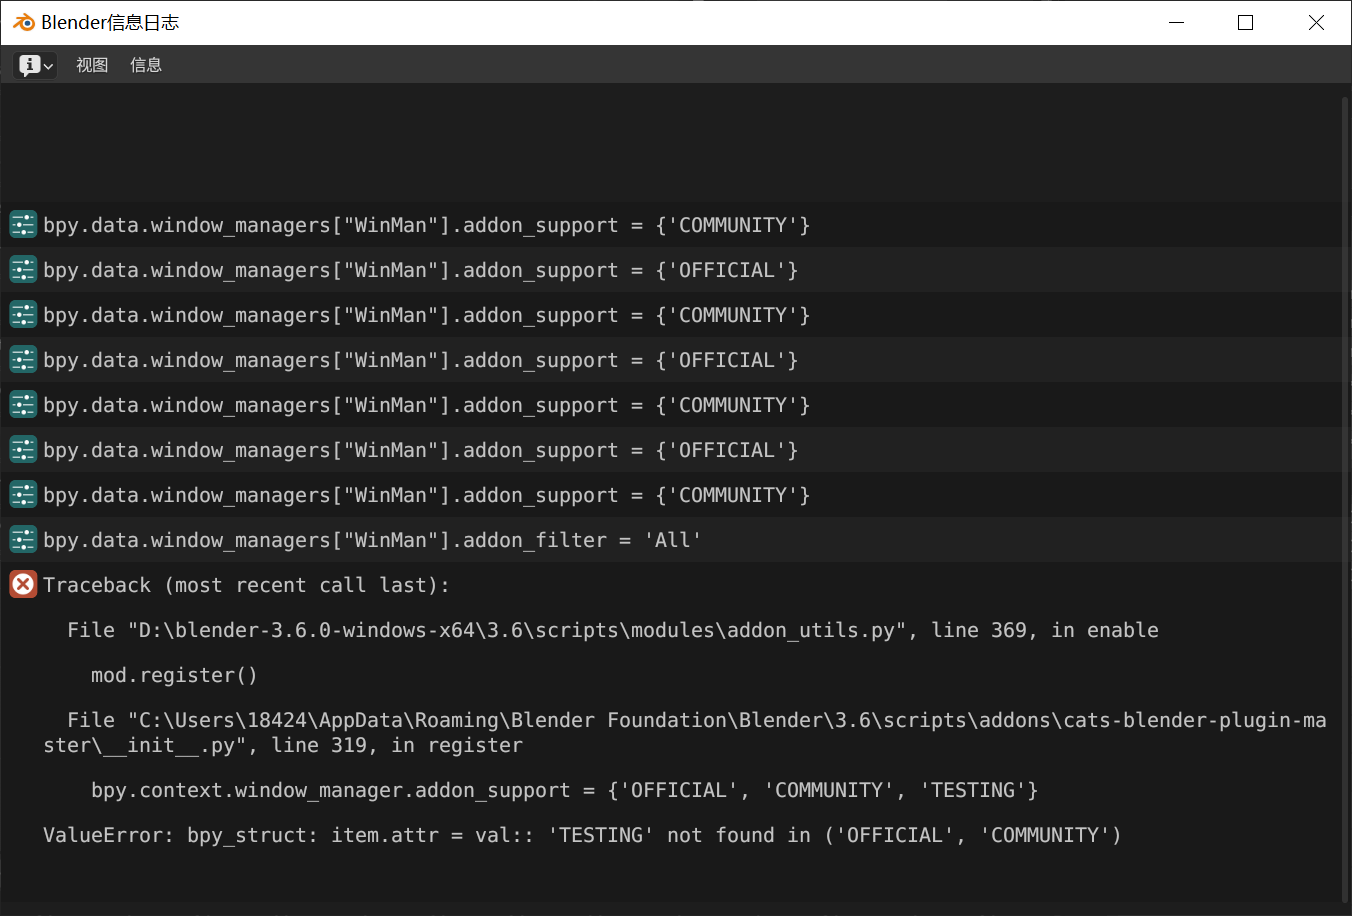Click the red error icon beside Traceback
This screenshot has width=1352, height=916.
pos(23,585)
